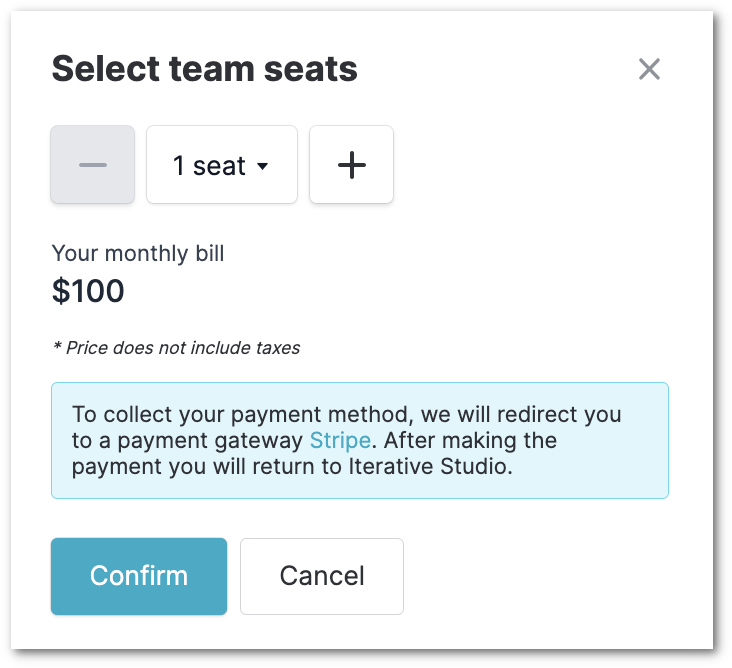Open the 1 seat dropdown
Image resolution: width=732 pixels, height=668 pixels.
click(222, 164)
